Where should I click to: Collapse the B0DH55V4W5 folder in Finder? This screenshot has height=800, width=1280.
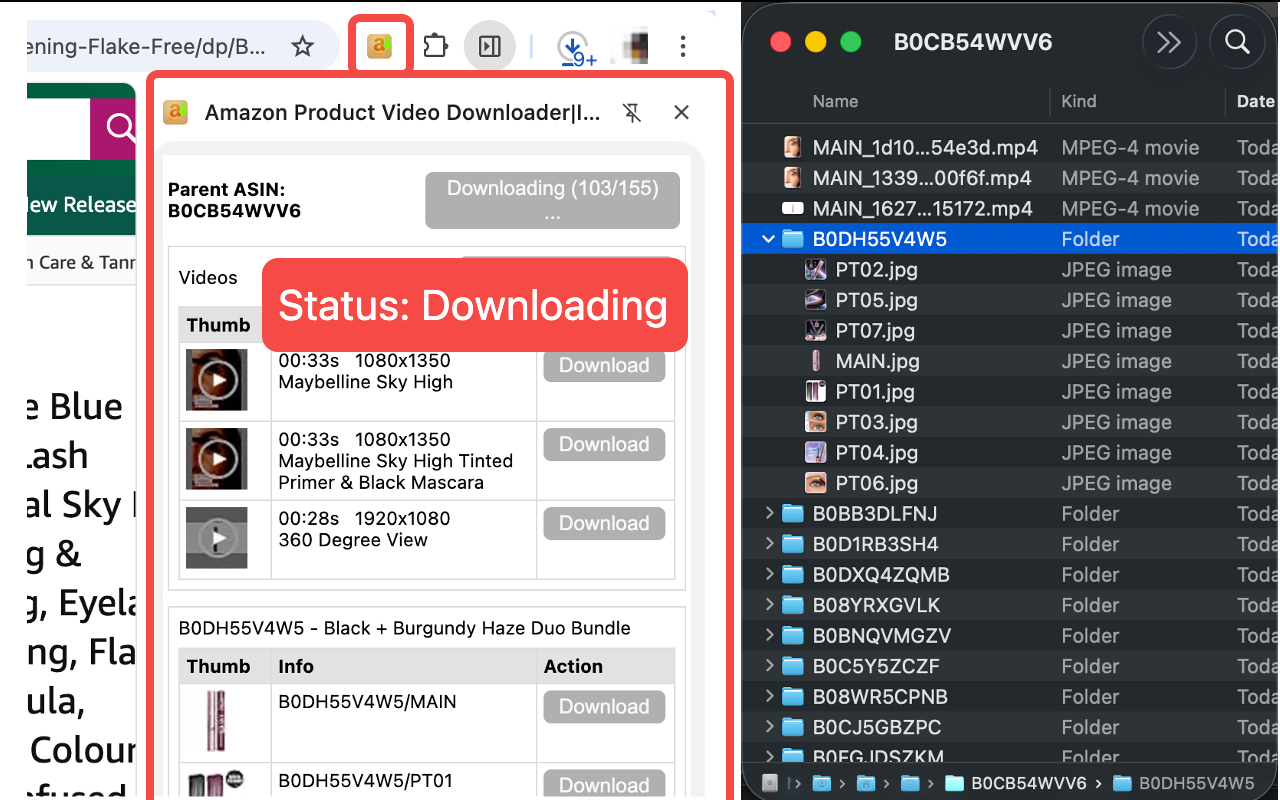769,239
